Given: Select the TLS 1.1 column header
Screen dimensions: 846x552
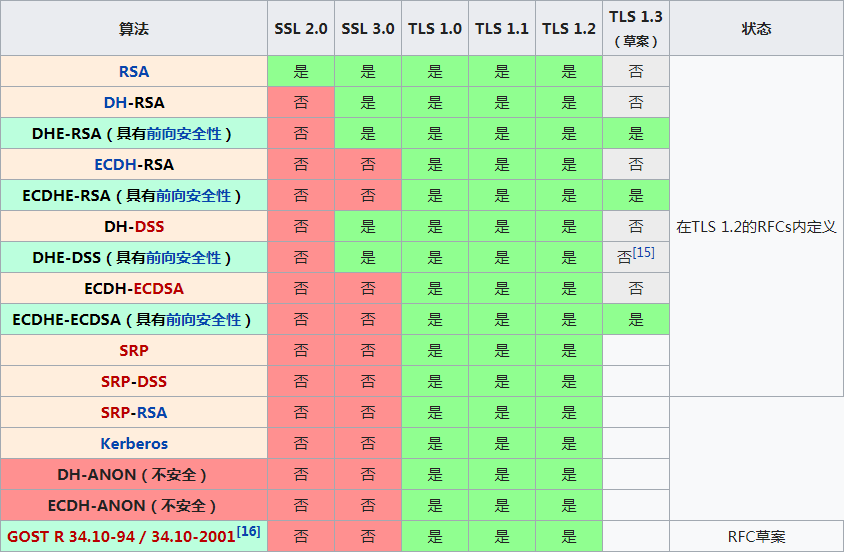Looking at the screenshot, I should coord(502,28).
